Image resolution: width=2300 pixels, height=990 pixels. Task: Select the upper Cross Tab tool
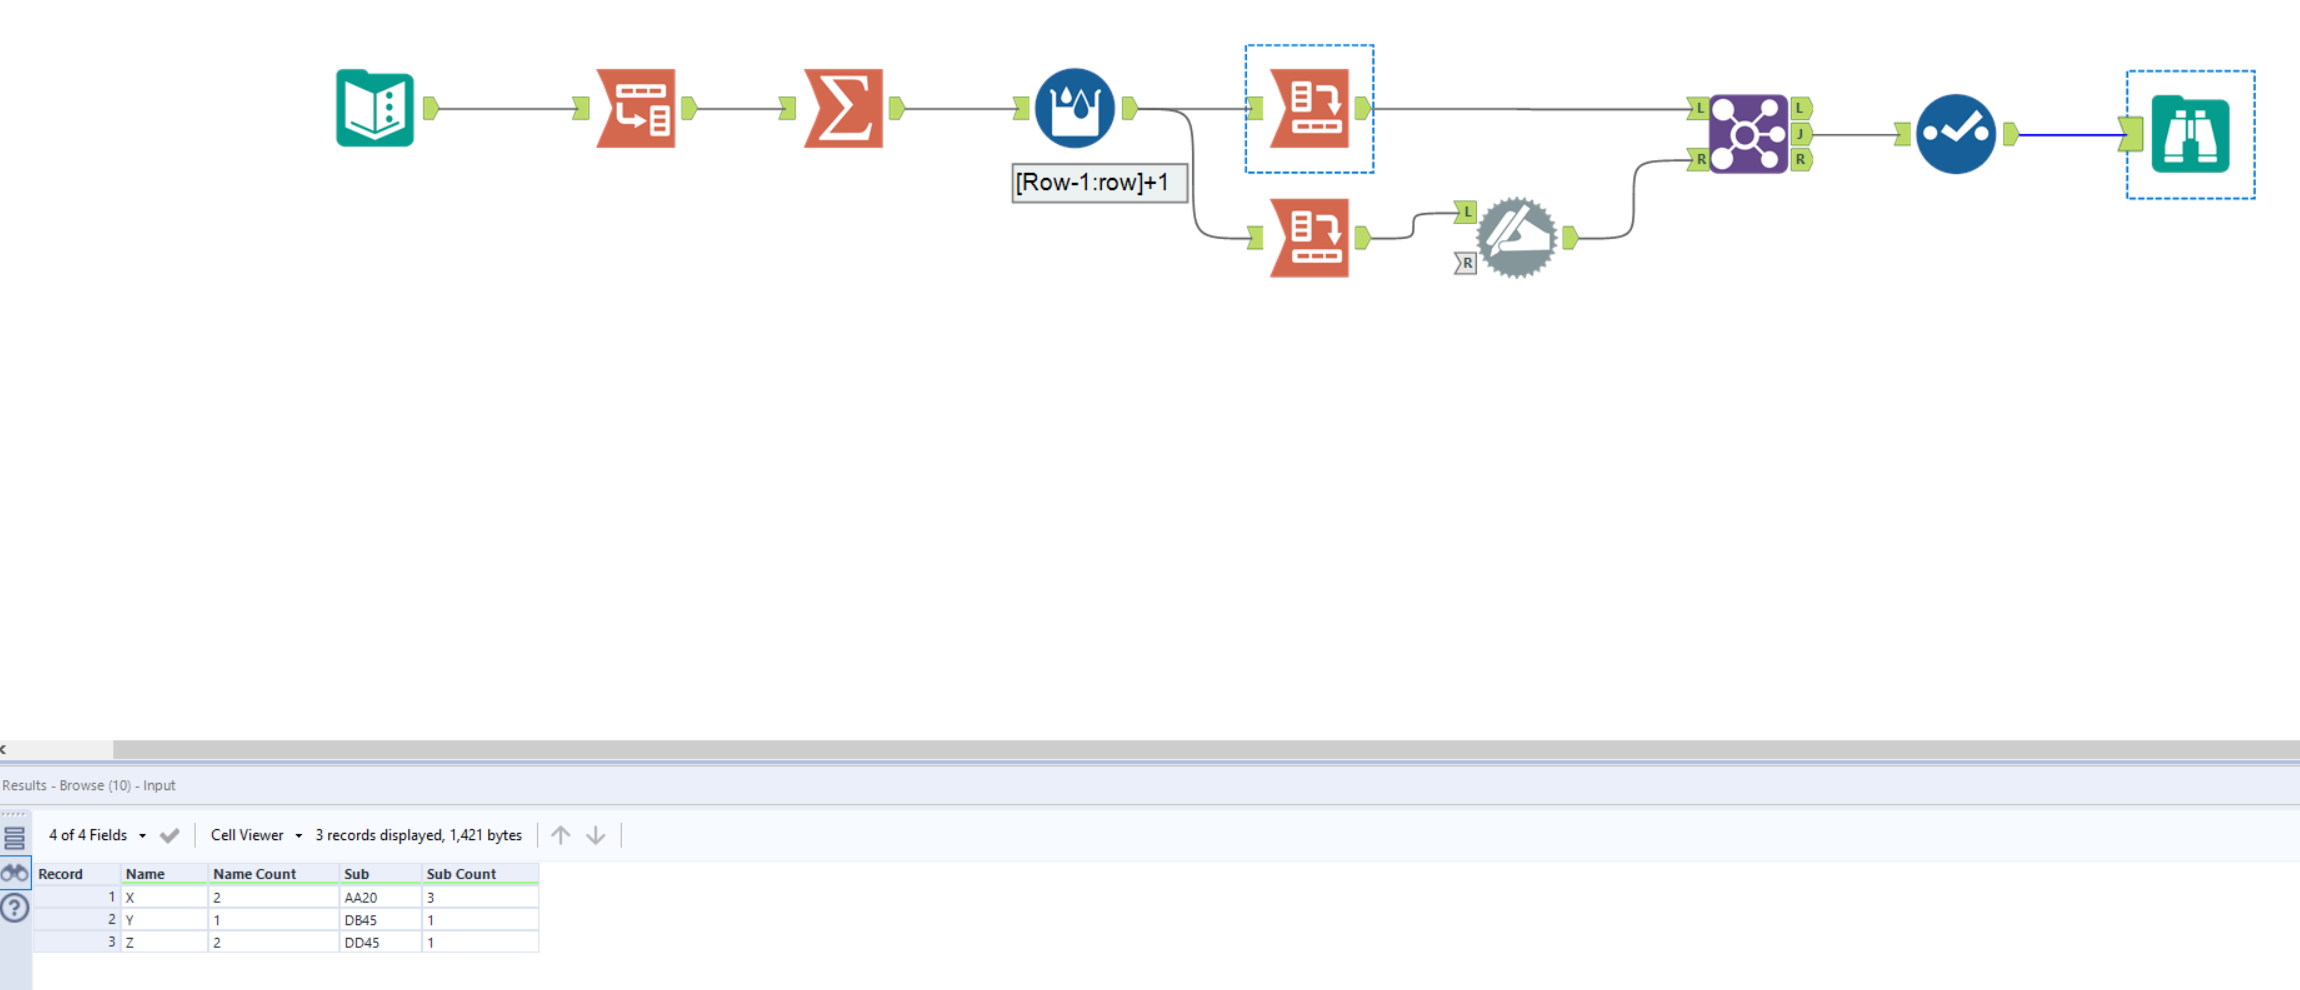[1310, 108]
